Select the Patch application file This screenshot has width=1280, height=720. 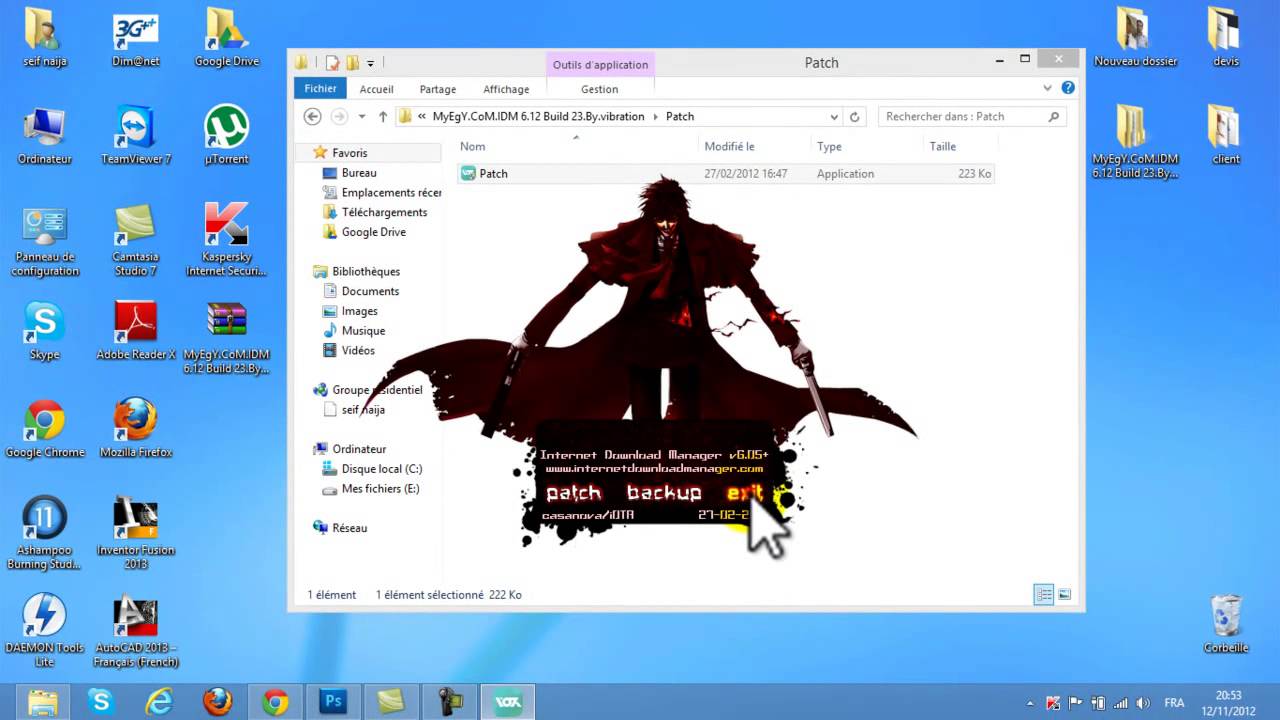[726, 174]
